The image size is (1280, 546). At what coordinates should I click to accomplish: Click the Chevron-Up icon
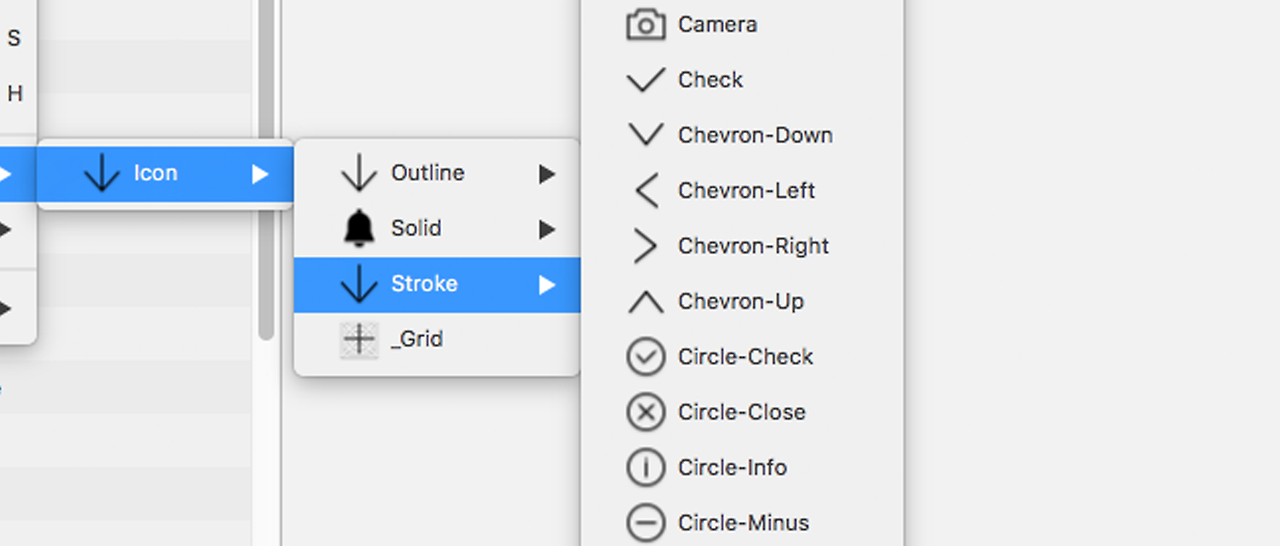pyautogui.click(x=646, y=301)
